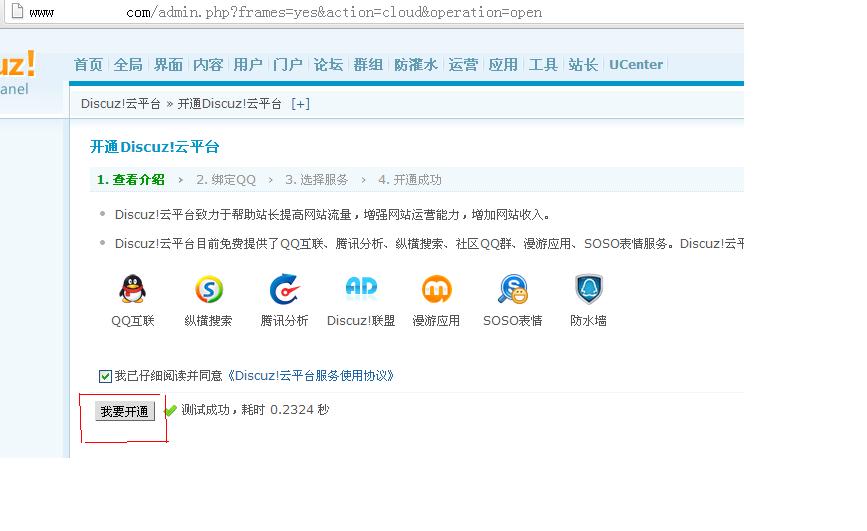Click the page icon in address bar
867x531 pixels.
17,11
